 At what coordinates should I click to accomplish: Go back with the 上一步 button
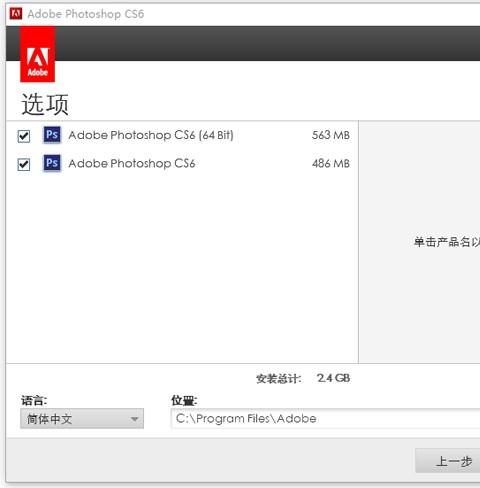[x=448, y=461]
